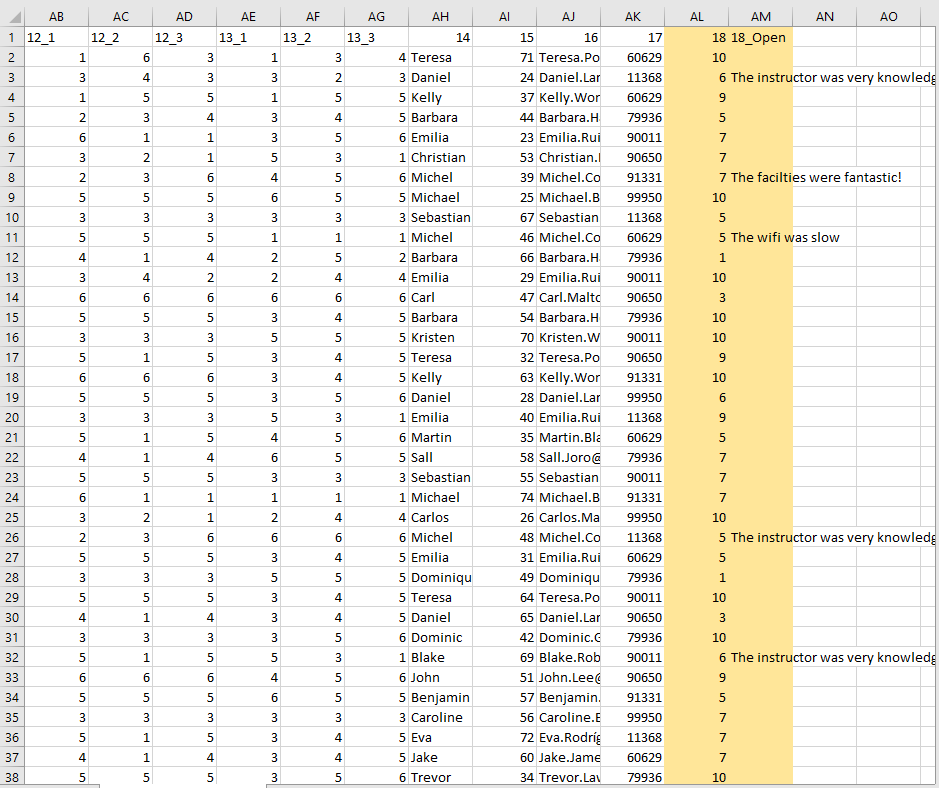
Task: Select the "13_3" header cell
Action: tap(376, 37)
